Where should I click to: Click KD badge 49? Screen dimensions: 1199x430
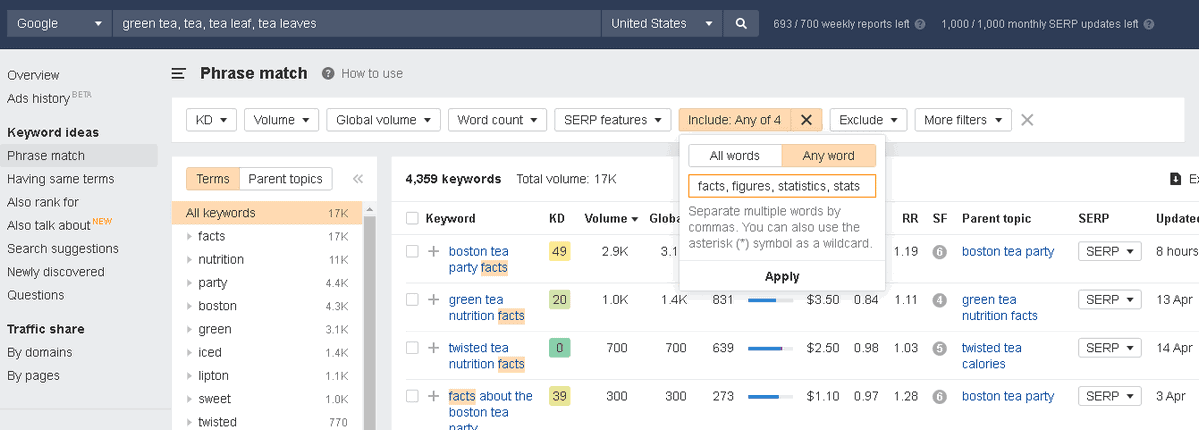(560, 252)
